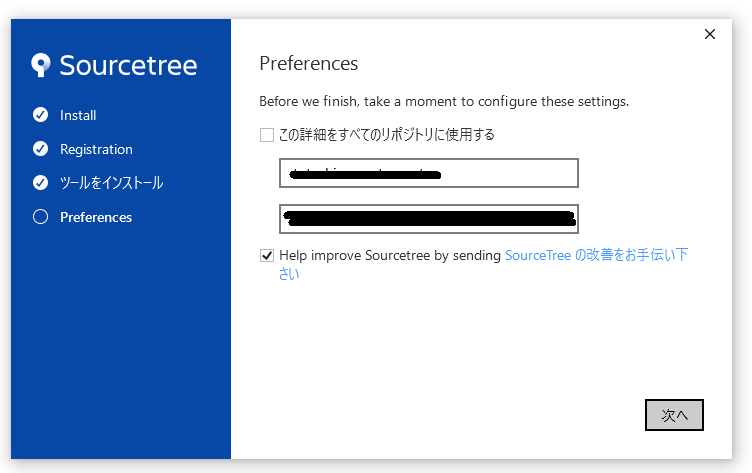The image size is (752, 473).
Task: Uncheck the Help improve Sourcetree checkbox
Action: pyautogui.click(x=267, y=255)
